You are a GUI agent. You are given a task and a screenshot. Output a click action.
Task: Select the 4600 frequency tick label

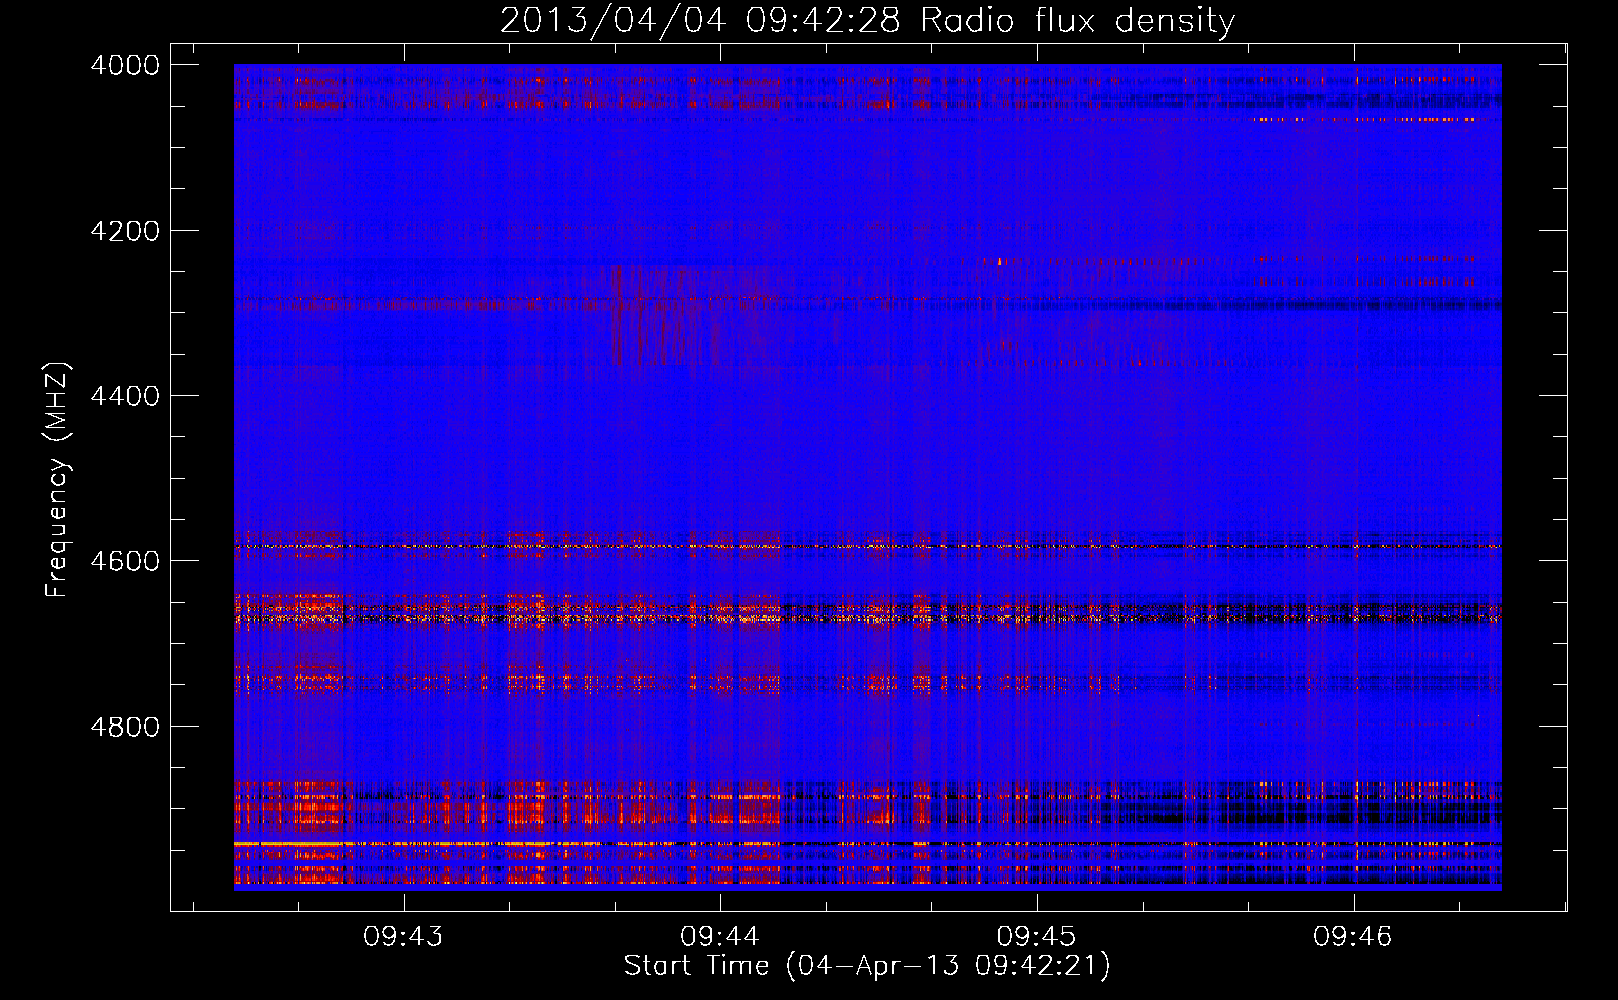click(x=125, y=561)
